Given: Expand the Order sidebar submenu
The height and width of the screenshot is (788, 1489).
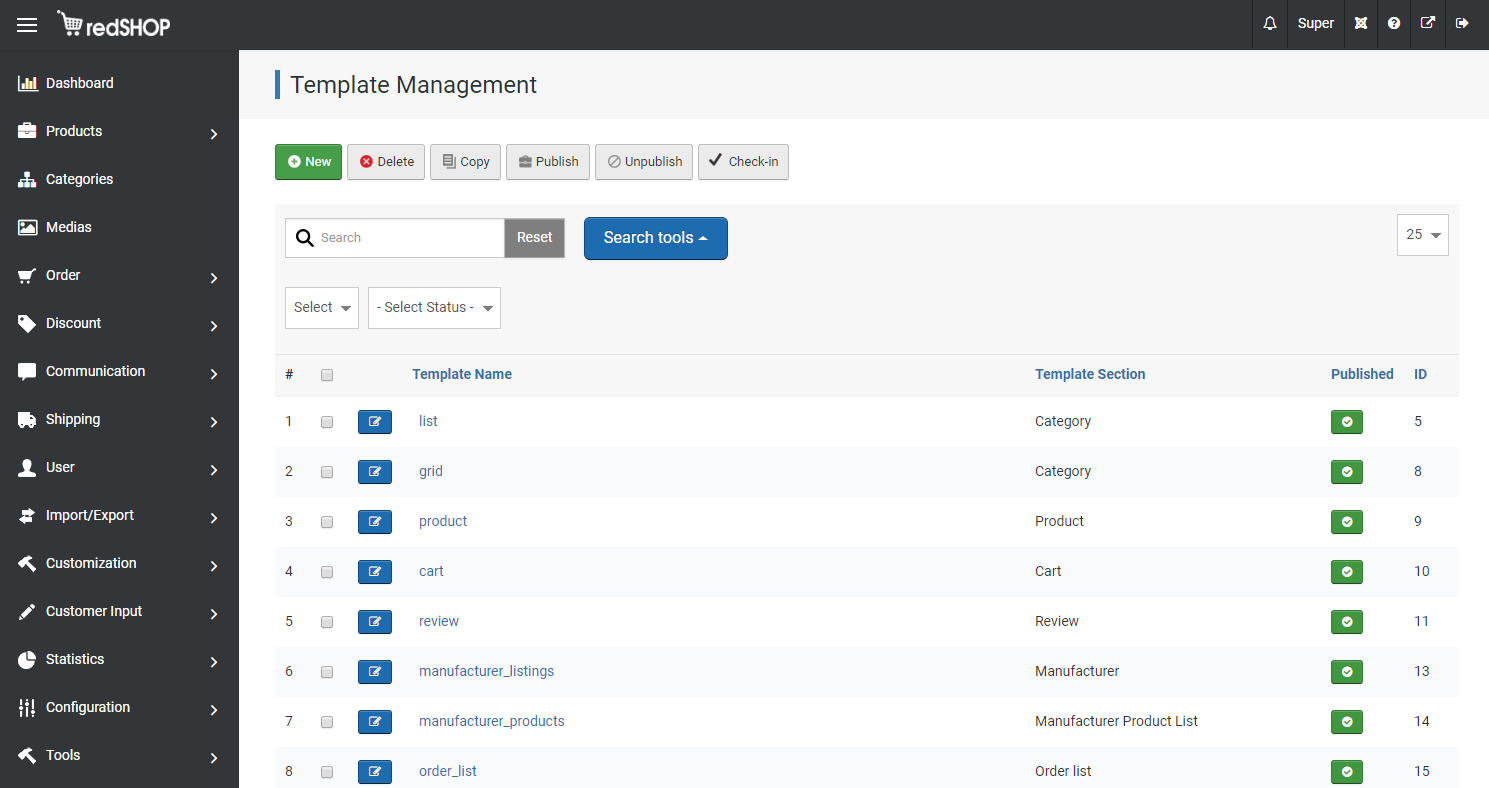Looking at the screenshot, I should (214, 277).
